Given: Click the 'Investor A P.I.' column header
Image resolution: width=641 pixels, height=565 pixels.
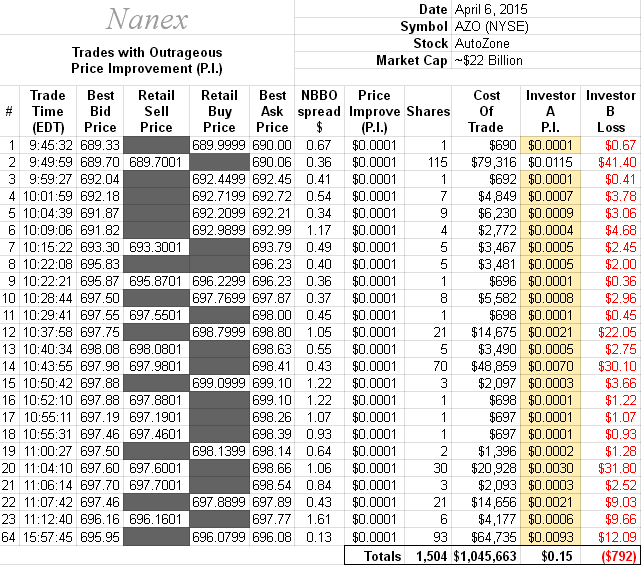Looking at the screenshot, I should point(551,111).
